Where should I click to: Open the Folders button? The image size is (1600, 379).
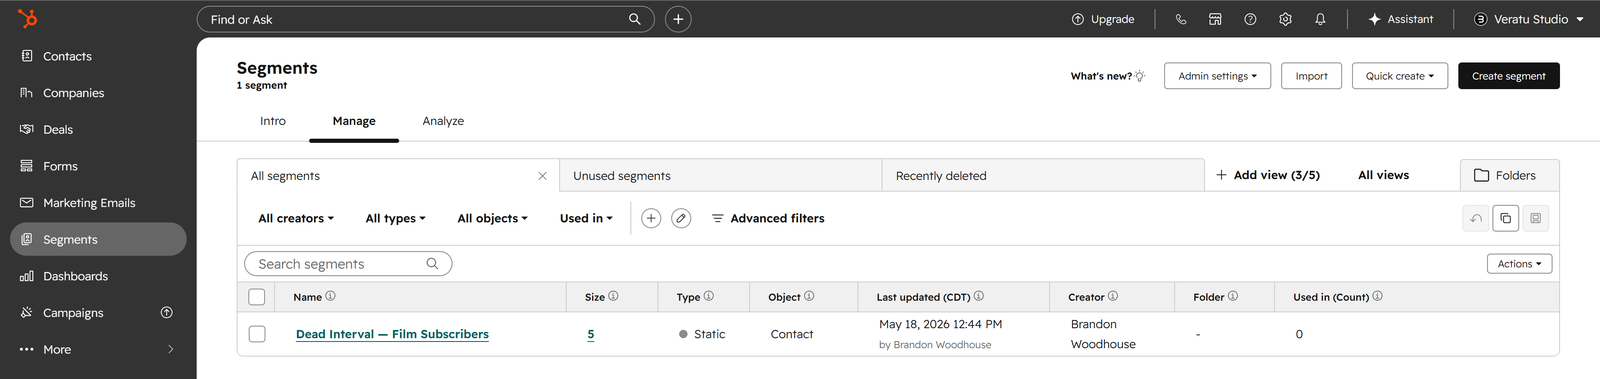pos(1509,175)
